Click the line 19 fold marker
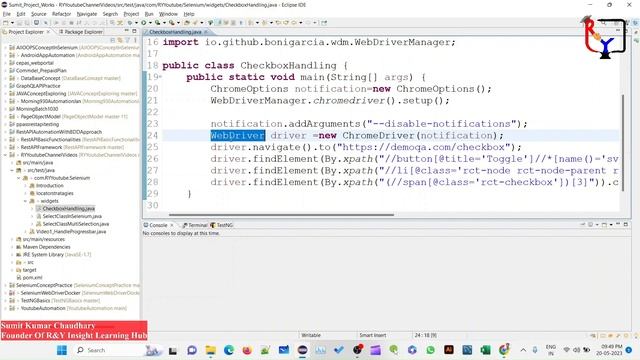640x360 pixels. [160, 77]
